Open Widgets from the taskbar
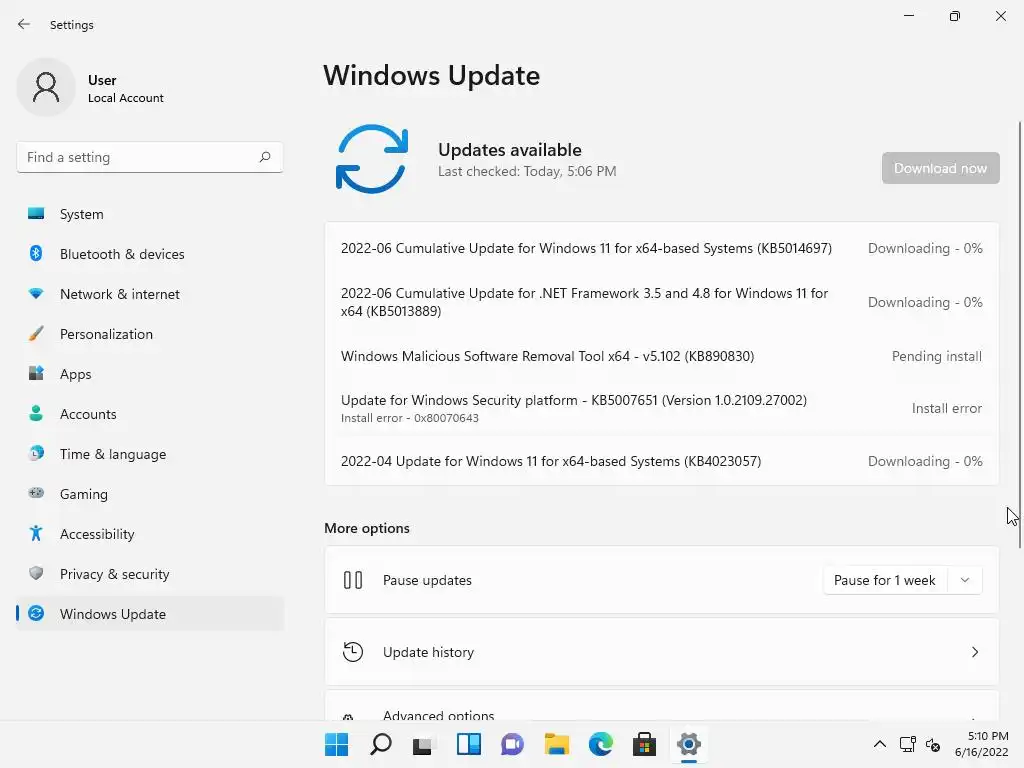The width and height of the screenshot is (1024, 768). [x=468, y=744]
